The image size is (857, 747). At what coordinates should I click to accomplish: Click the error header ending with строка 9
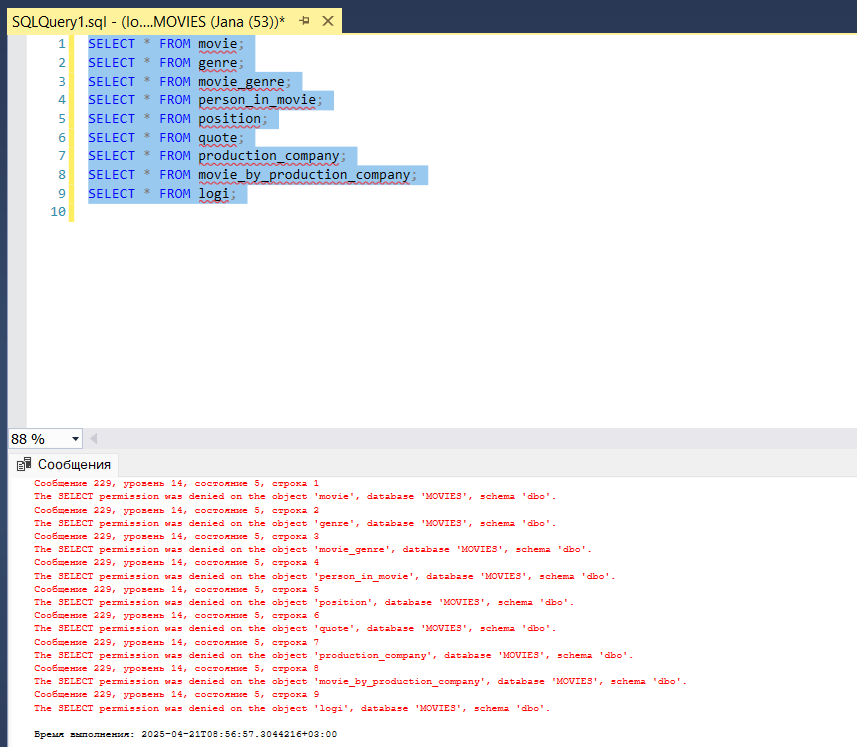[177, 695]
